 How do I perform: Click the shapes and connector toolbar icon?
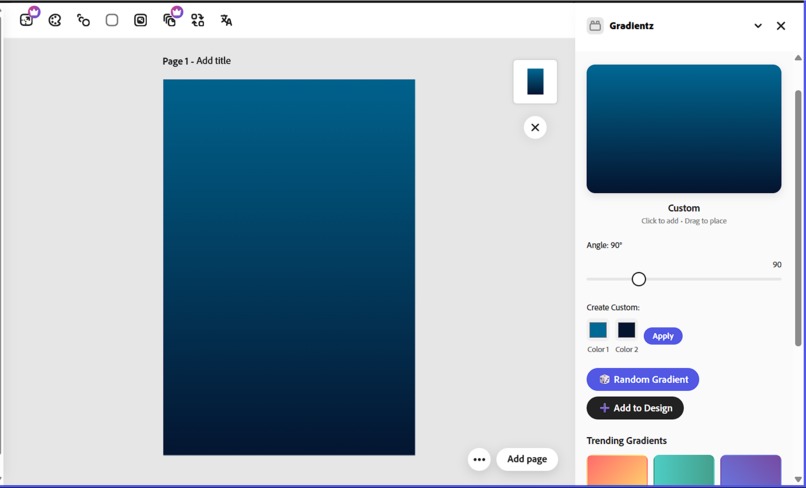pyautogui.click(x=83, y=20)
